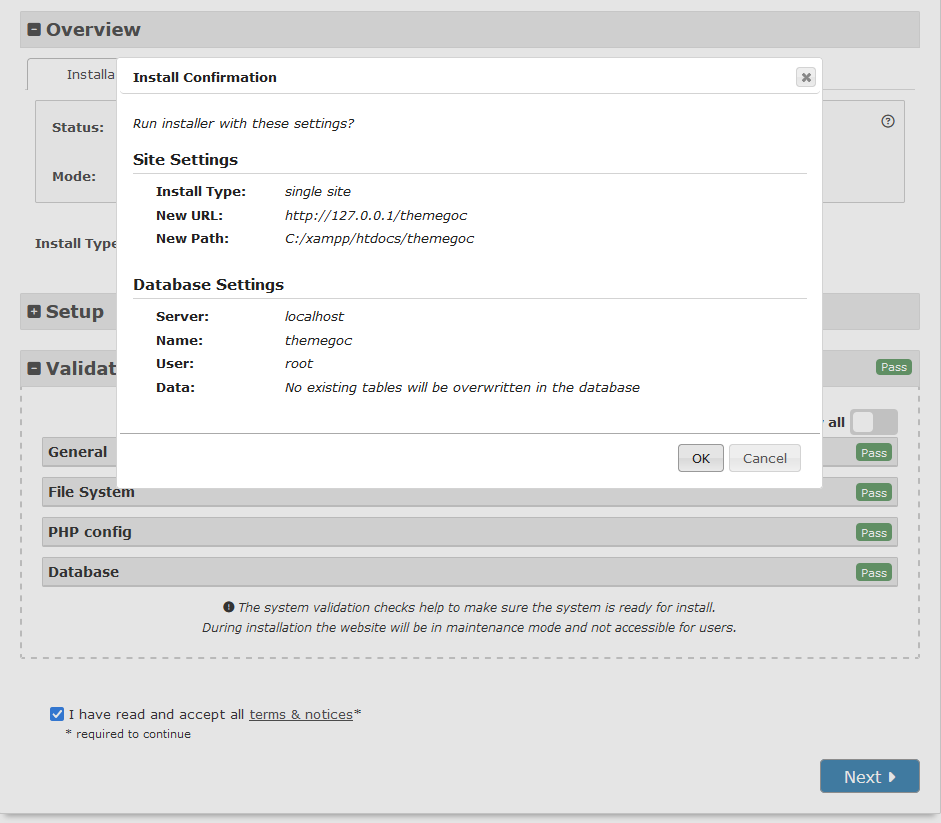Click the 'No existing tables will be overwritten' text
Screen dimensions: 941x823
[x=462, y=387]
